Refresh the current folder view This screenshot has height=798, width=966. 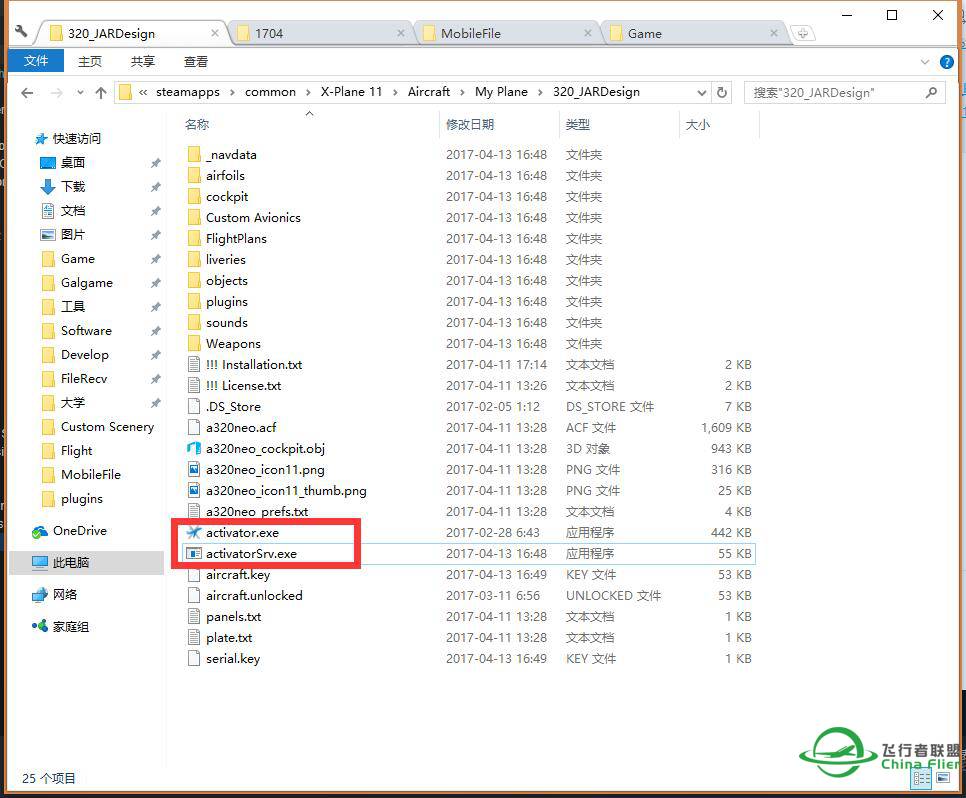[x=721, y=92]
